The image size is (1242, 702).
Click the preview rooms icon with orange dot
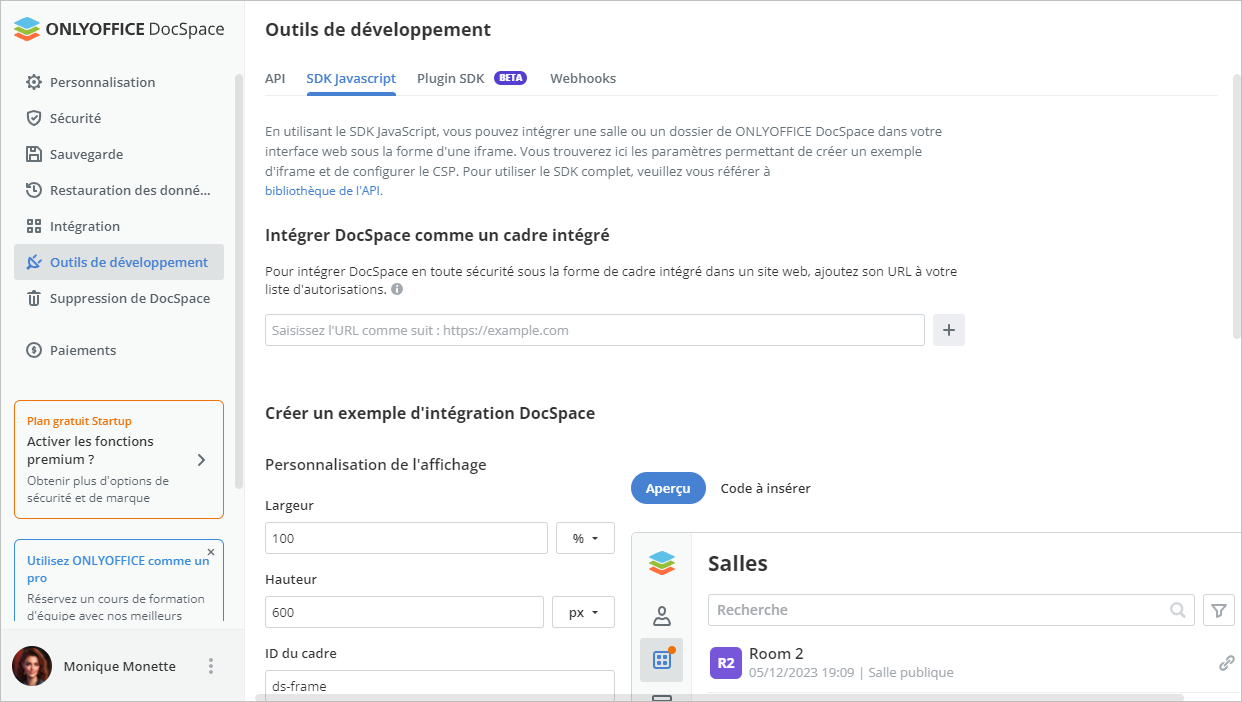click(661, 660)
